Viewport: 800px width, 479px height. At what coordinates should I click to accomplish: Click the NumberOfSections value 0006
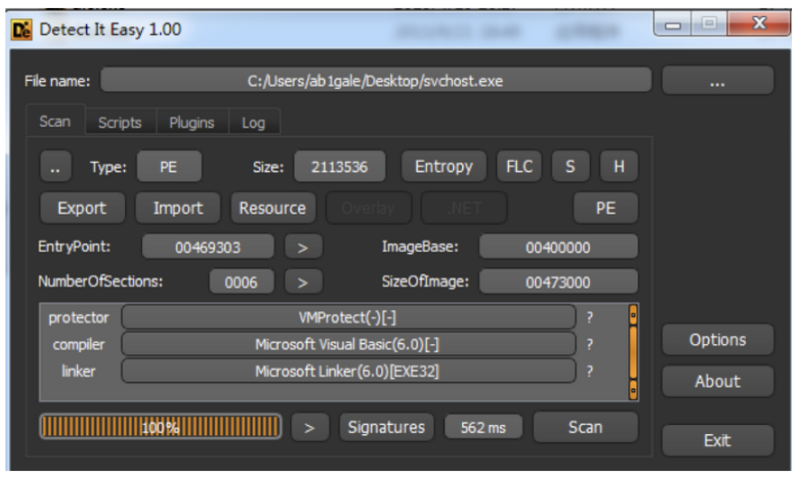tap(241, 282)
